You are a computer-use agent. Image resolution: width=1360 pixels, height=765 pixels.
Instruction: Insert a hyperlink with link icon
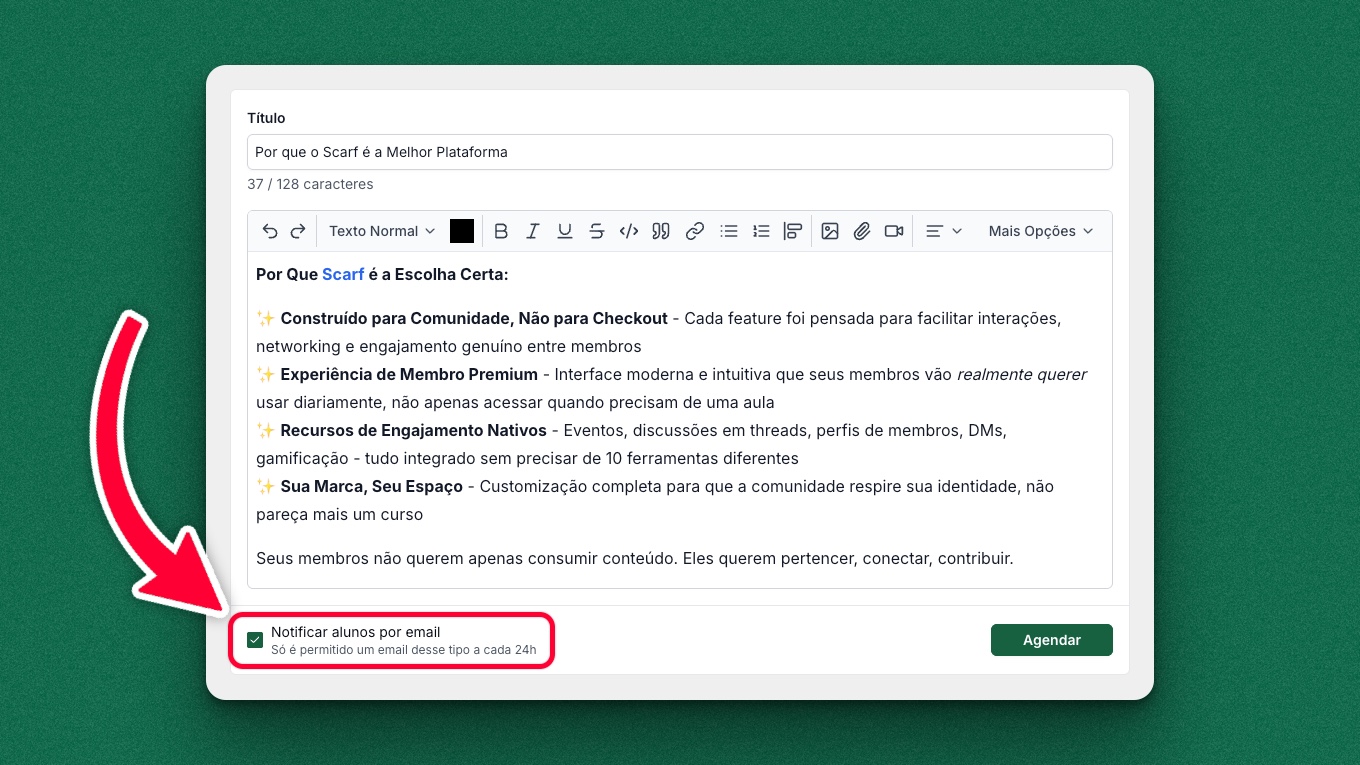click(695, 231)
